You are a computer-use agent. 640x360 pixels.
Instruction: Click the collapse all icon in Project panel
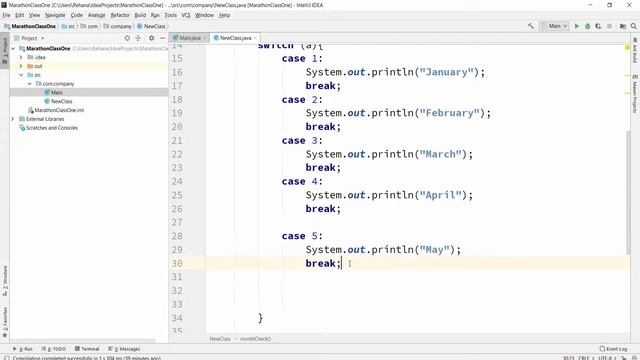pos(138,38)
